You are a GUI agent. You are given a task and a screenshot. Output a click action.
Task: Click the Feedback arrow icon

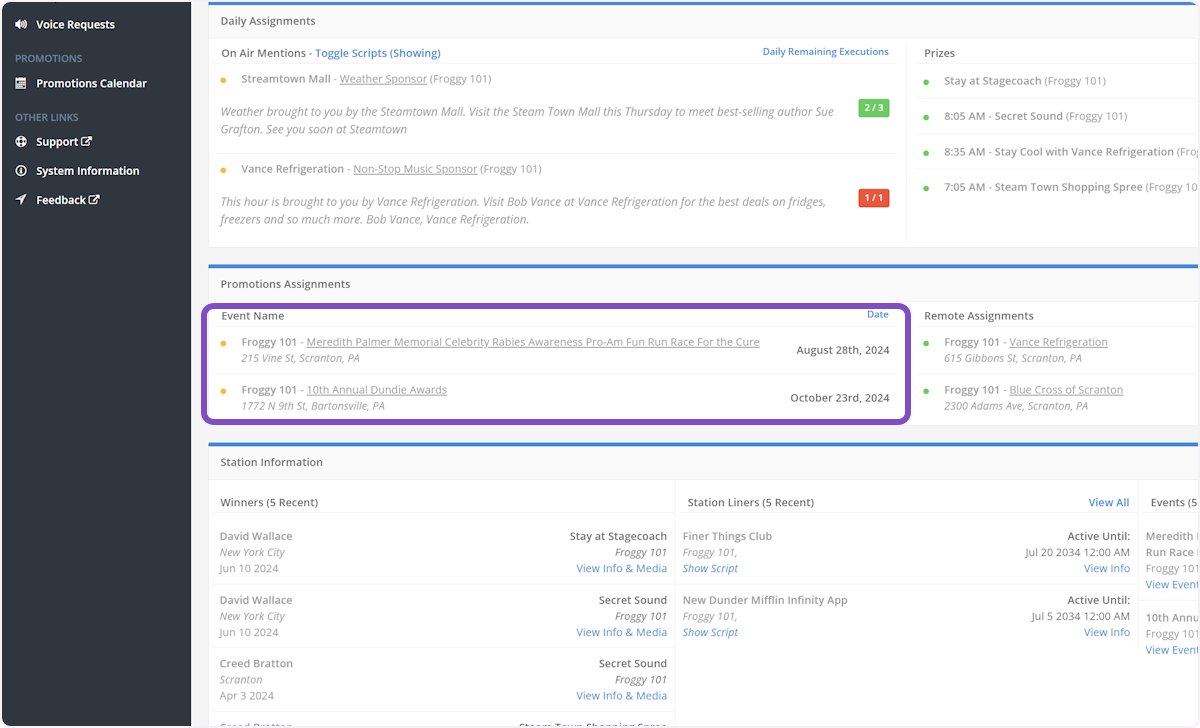pos(21,200)
